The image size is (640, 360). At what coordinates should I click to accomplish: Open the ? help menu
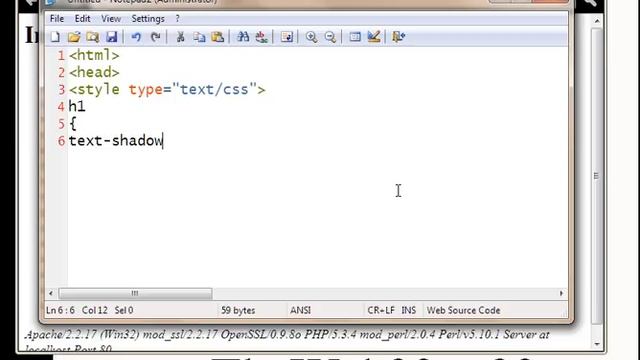click(x=177, y=19)
